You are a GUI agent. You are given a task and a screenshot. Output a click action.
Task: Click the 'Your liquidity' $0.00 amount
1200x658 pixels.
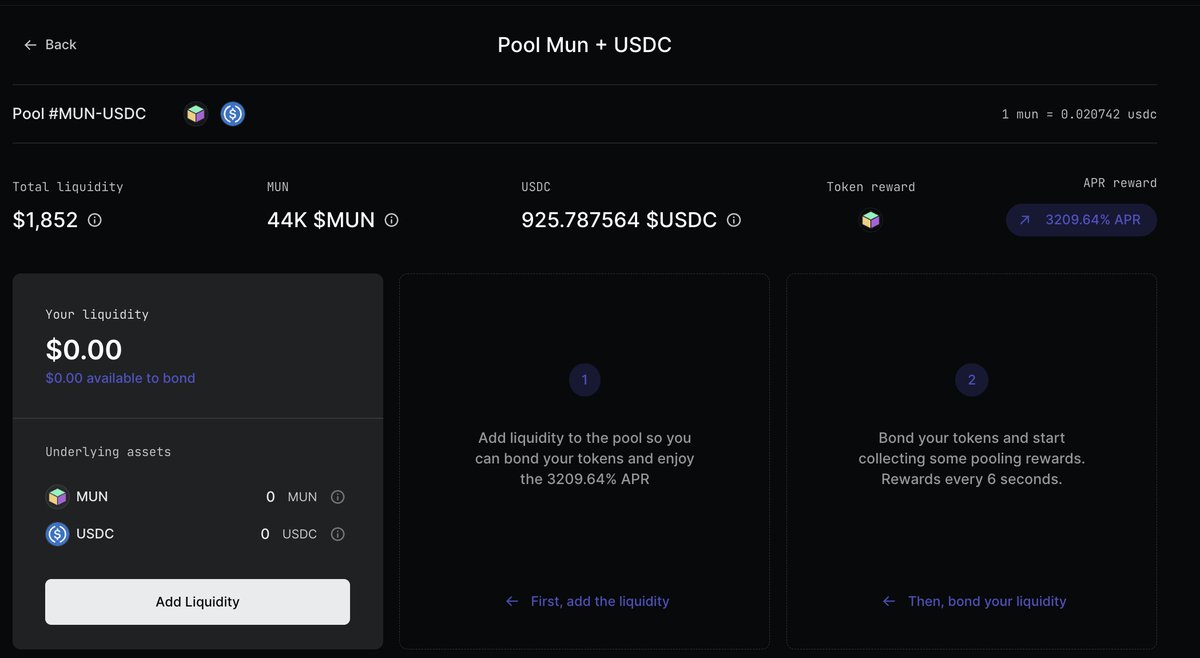(84, 349)
